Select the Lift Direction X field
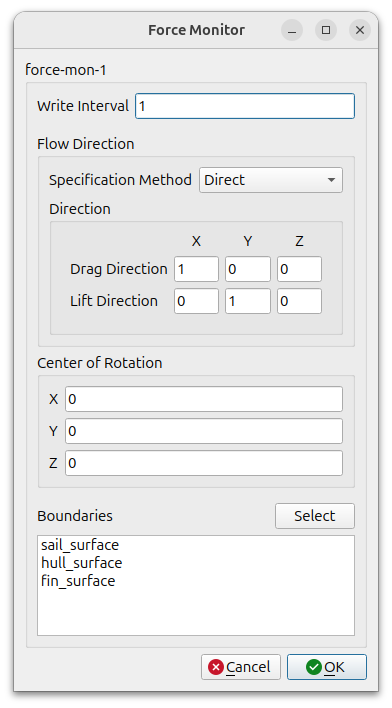 click(x=196, y=301)
